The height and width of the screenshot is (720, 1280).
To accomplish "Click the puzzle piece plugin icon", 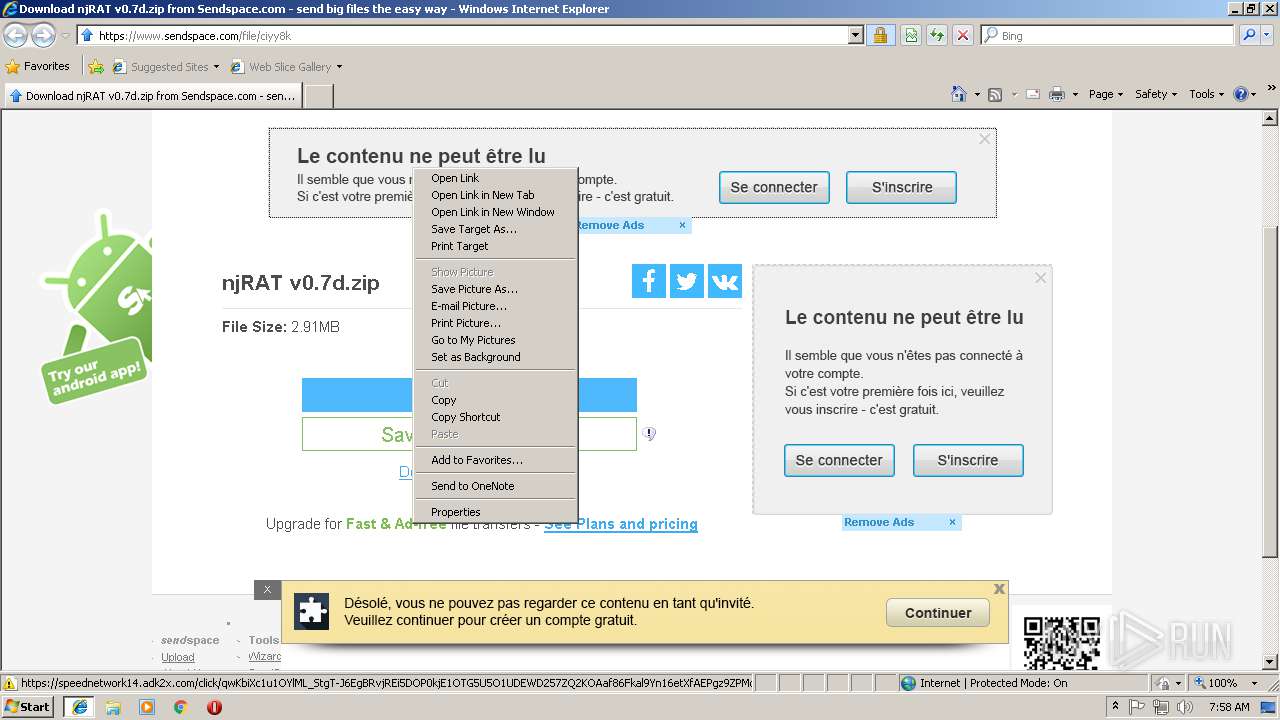I will tap(312, 612).
